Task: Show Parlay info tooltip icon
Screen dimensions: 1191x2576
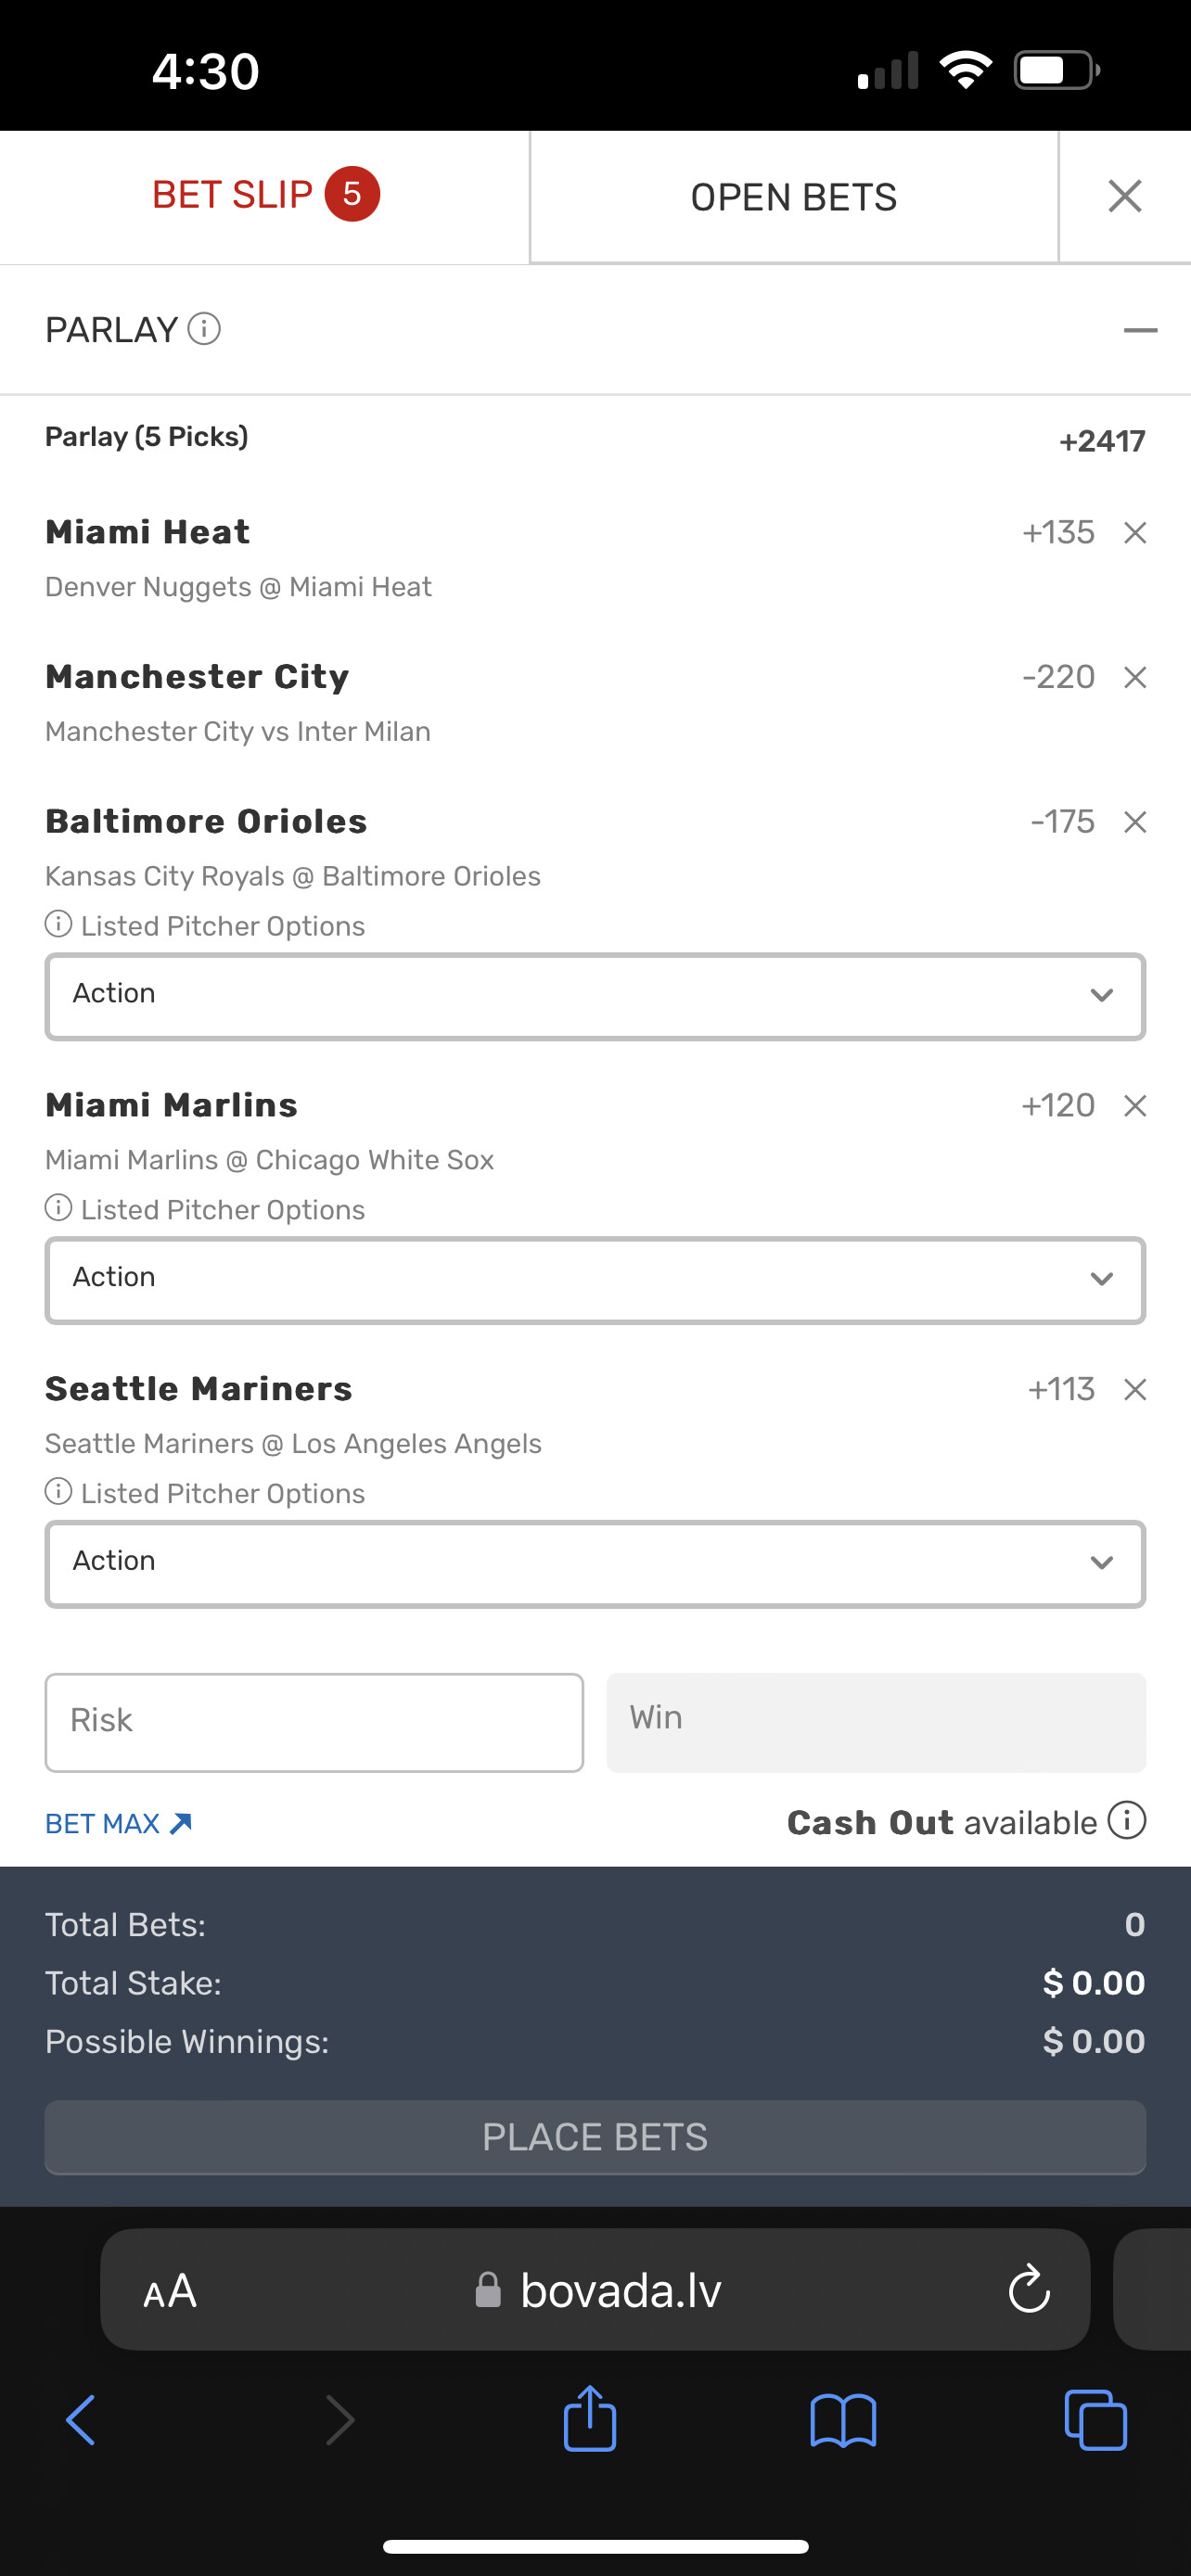Action: pyautogui.click(x=204, y=329)
